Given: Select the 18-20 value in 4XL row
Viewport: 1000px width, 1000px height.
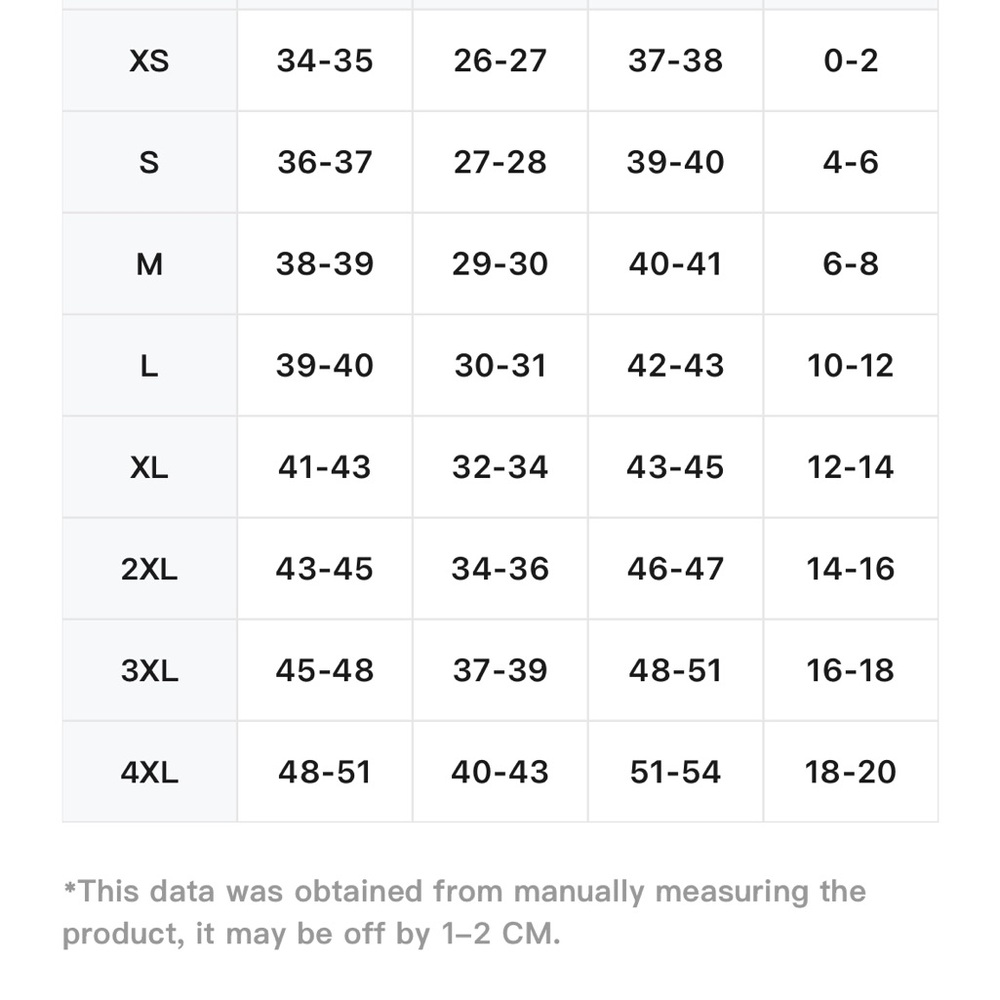Looking at the screenshot, I should 851,772.
